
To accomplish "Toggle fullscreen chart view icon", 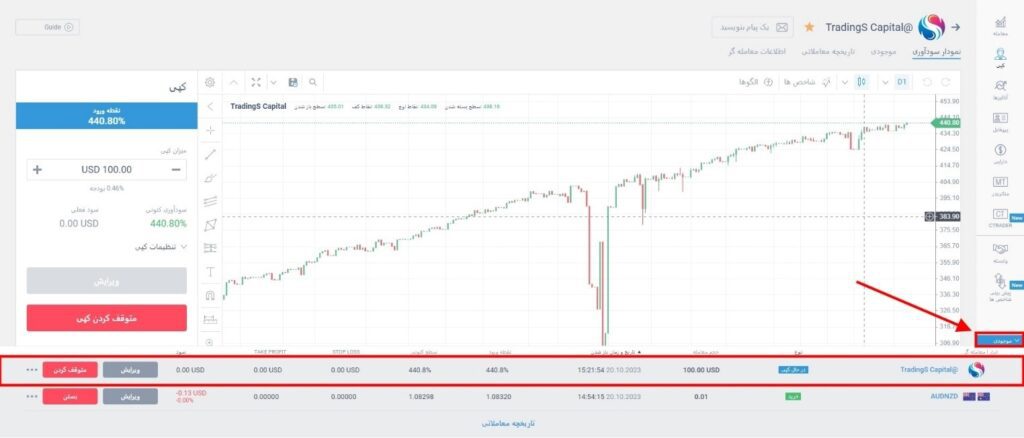I will [256, 82].
